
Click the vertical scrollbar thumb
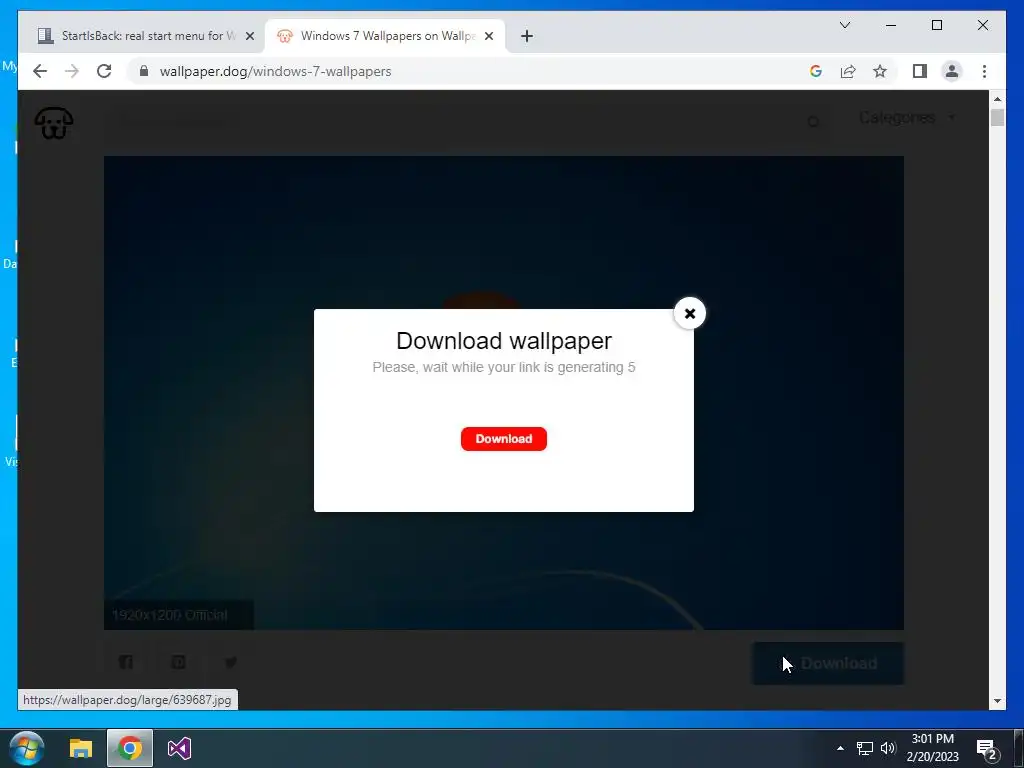coord(997,118)
